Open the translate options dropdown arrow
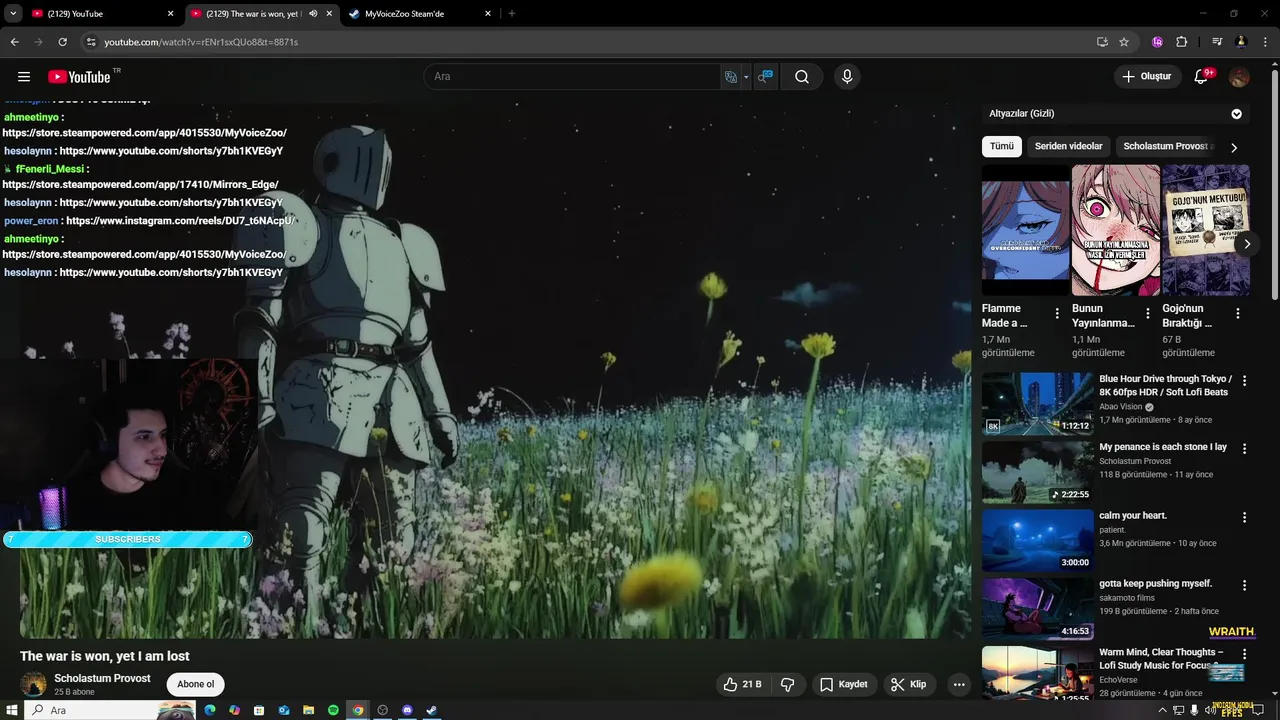 [x=746, y=77]
